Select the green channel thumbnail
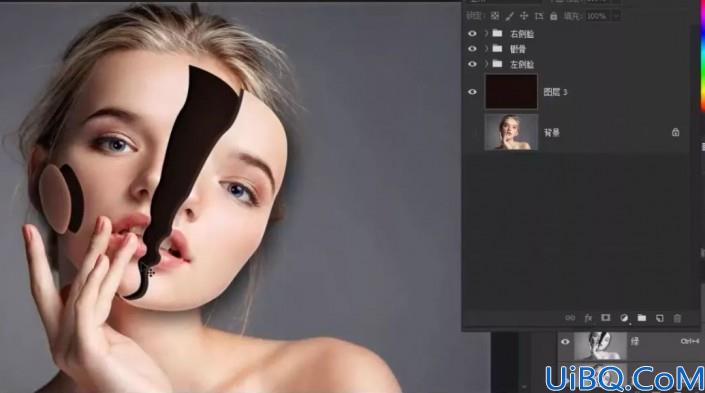This screenshot has width=705, height=393. [600, 346]
